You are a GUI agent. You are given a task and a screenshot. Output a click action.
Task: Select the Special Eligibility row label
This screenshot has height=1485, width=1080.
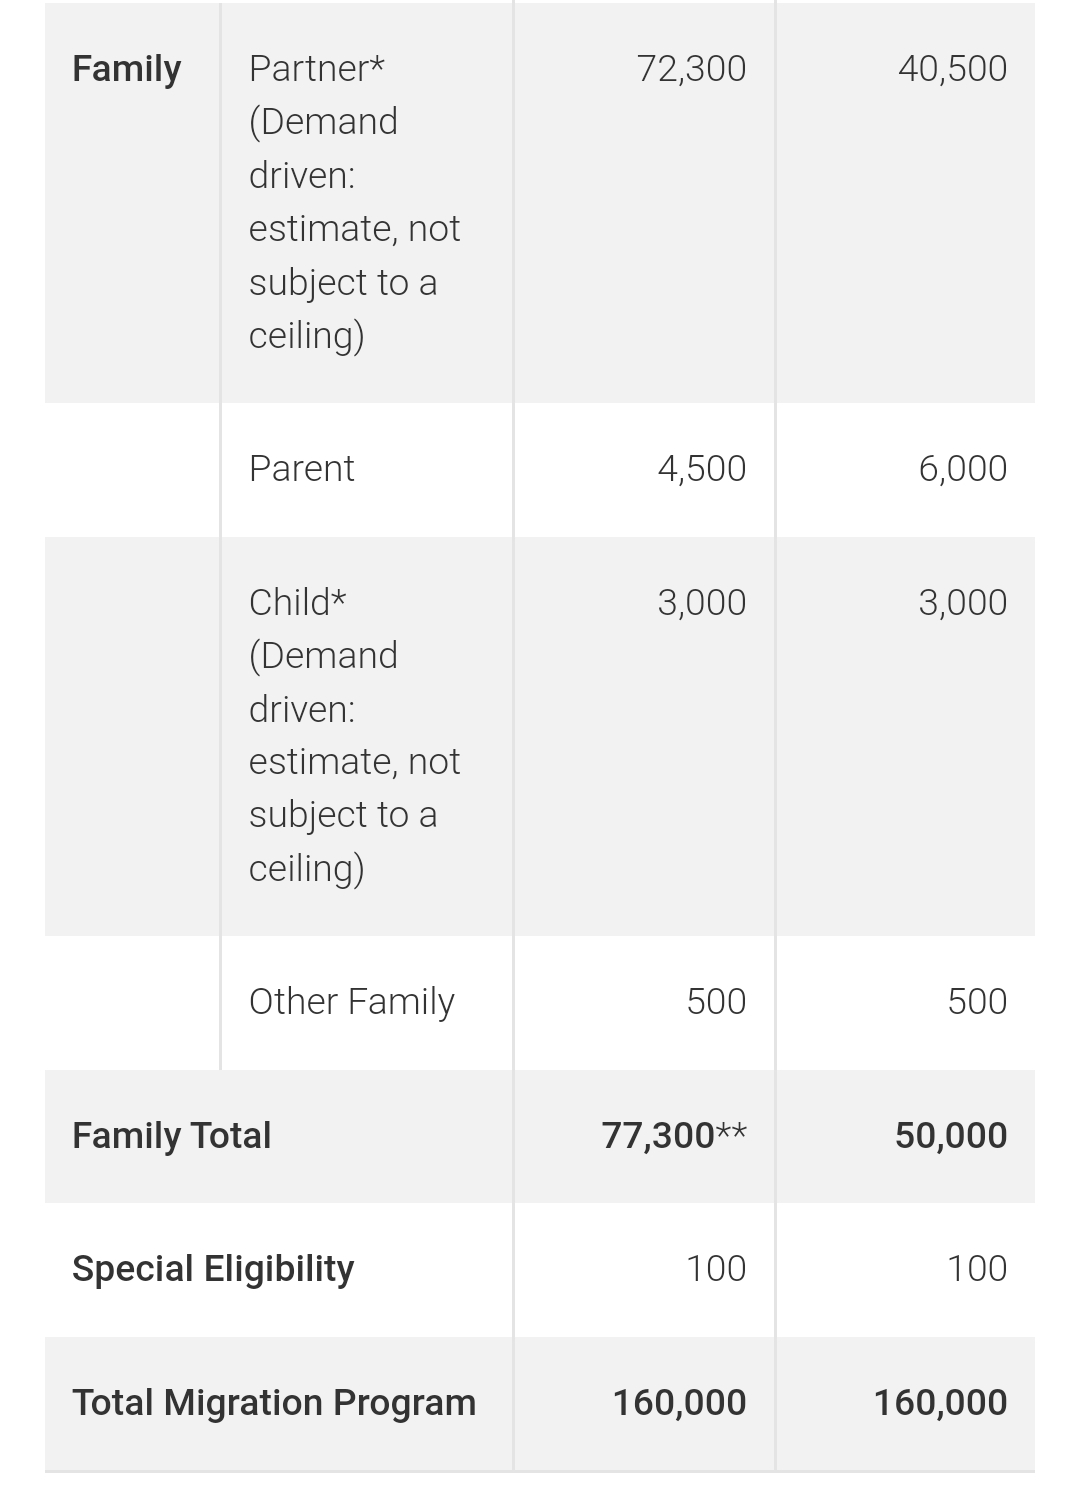pyautogui.click(x=213, y=1269)
